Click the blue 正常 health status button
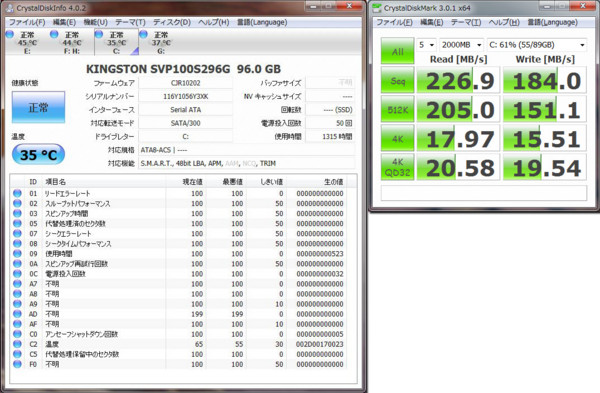Image resolution: width=600 pixels, height=393 pixels. coord(38,107)
